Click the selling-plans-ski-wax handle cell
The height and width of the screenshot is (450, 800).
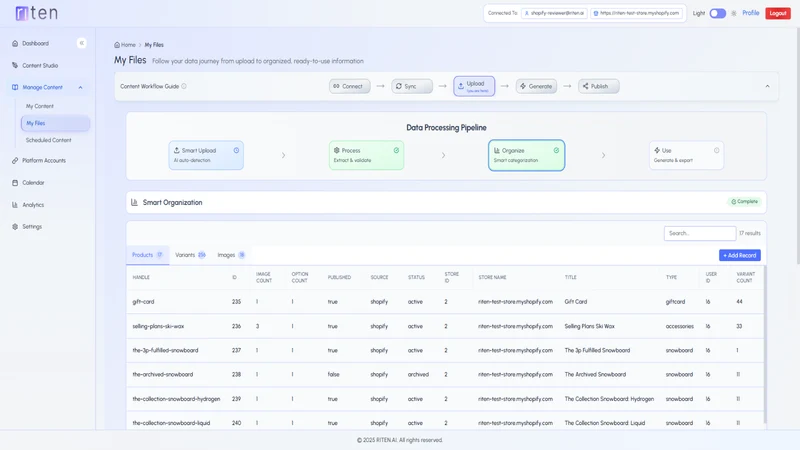pyautogui.click(x=158, y=326)
